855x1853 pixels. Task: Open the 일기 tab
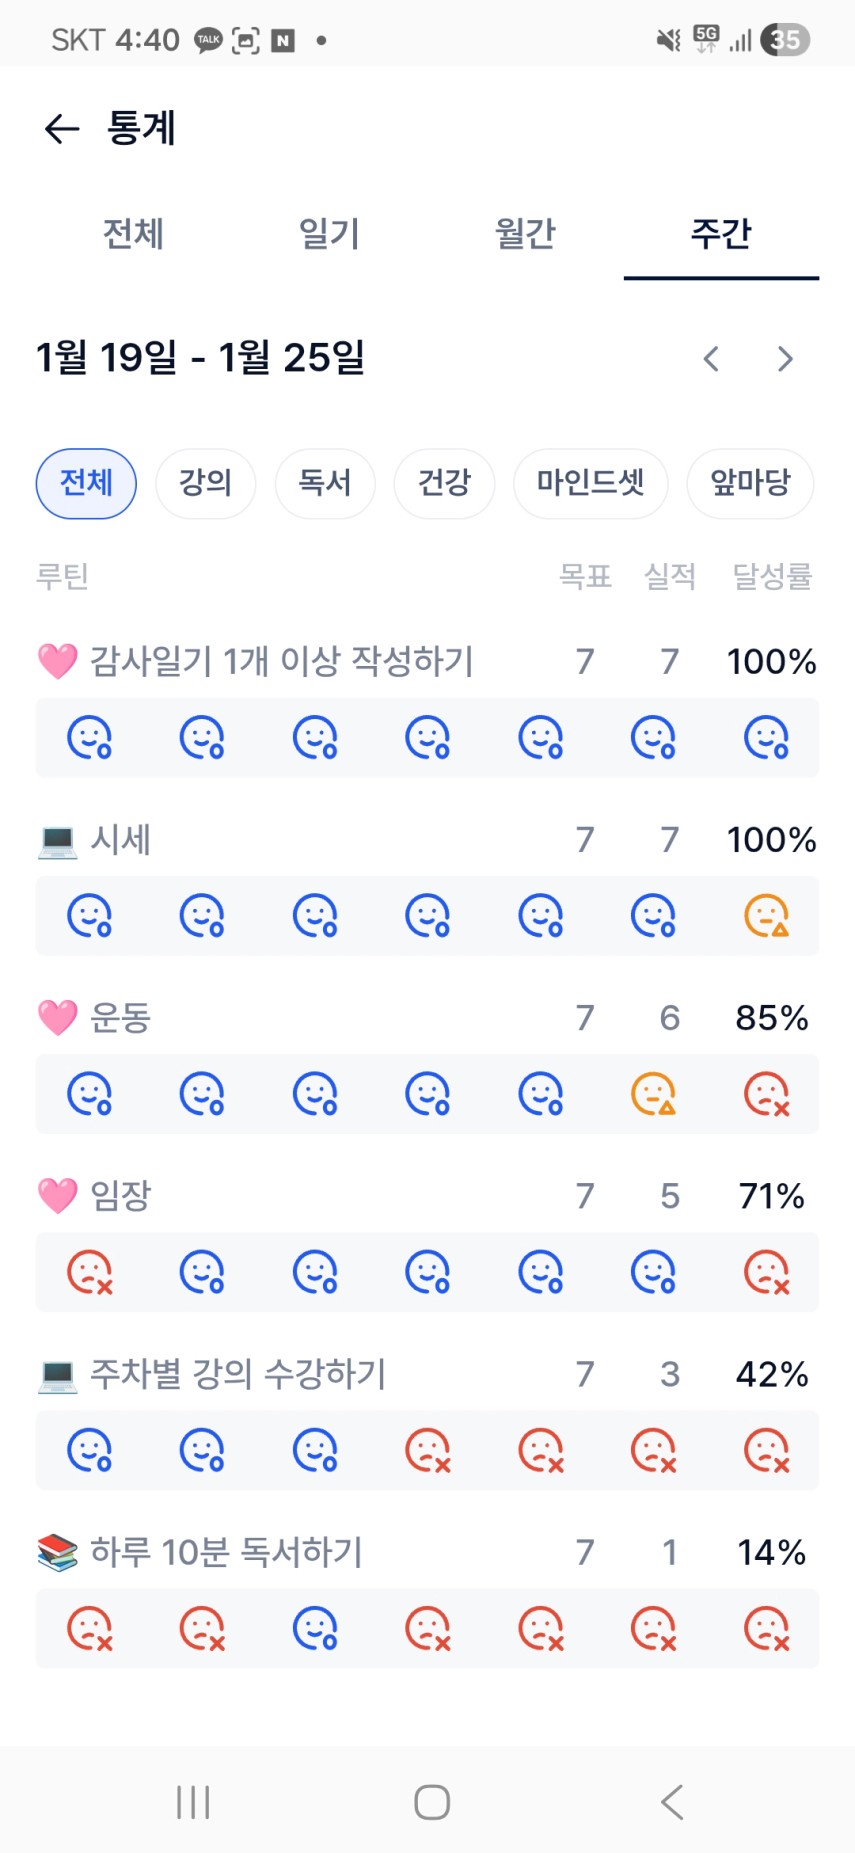coord(329,234)
